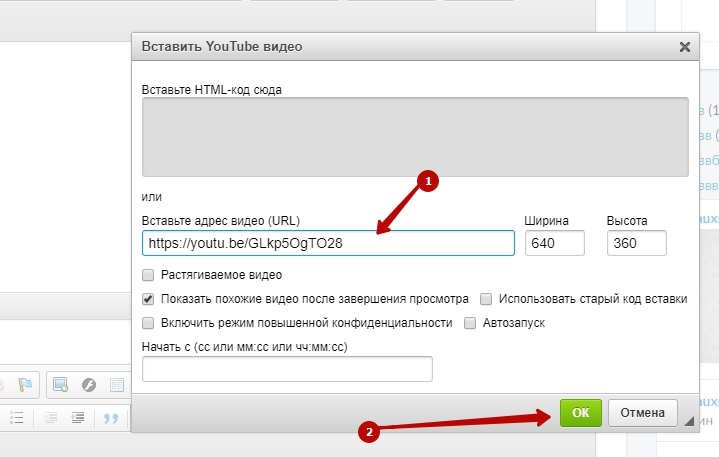Click the Вставьте адрес видео (URL) label
The image size is (719, 457).
221,221
